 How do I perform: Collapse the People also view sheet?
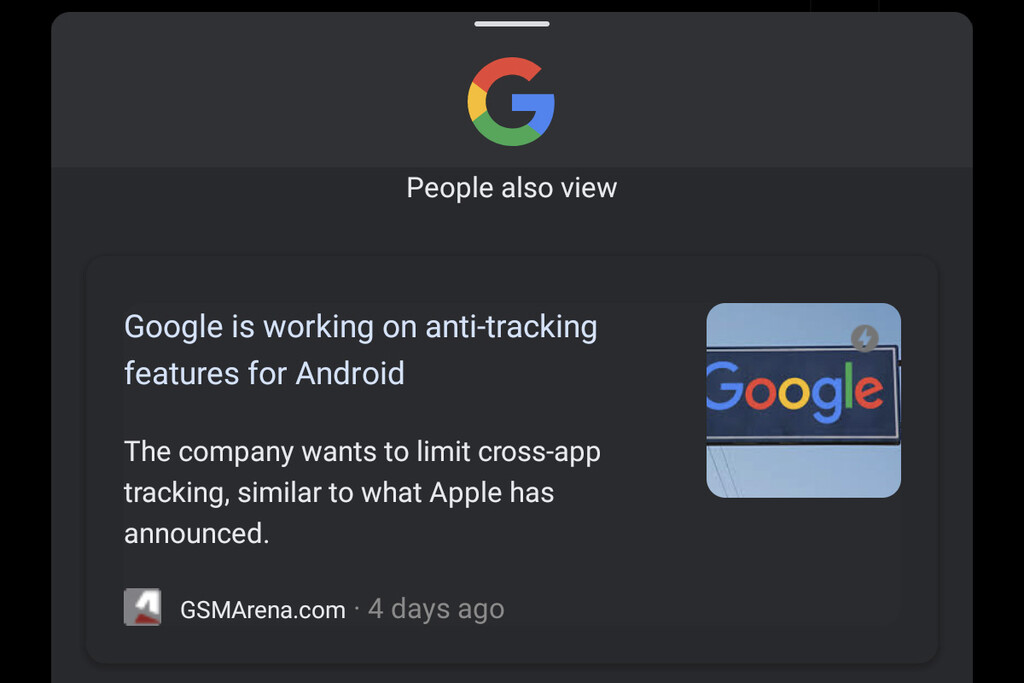pyautogui.click(x=511, y=23)
